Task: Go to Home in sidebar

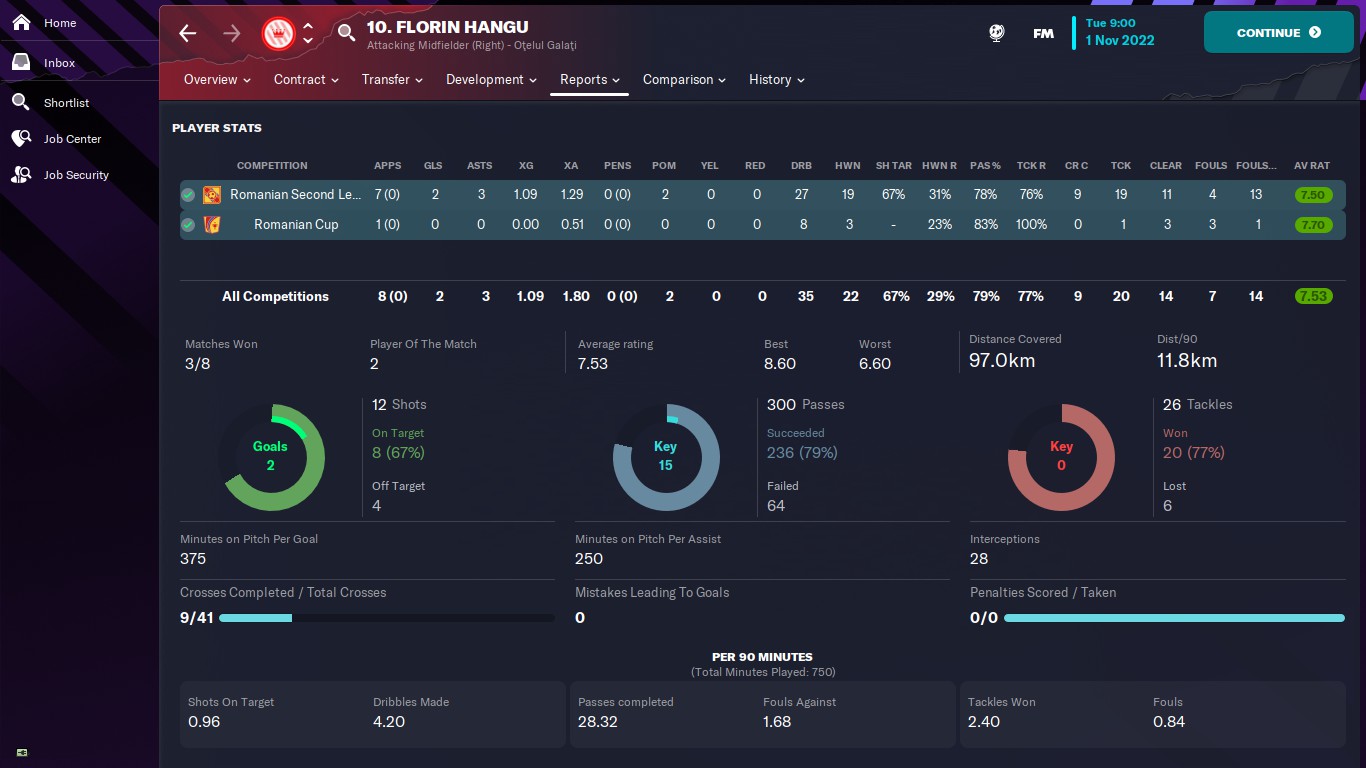Action: 59,23
